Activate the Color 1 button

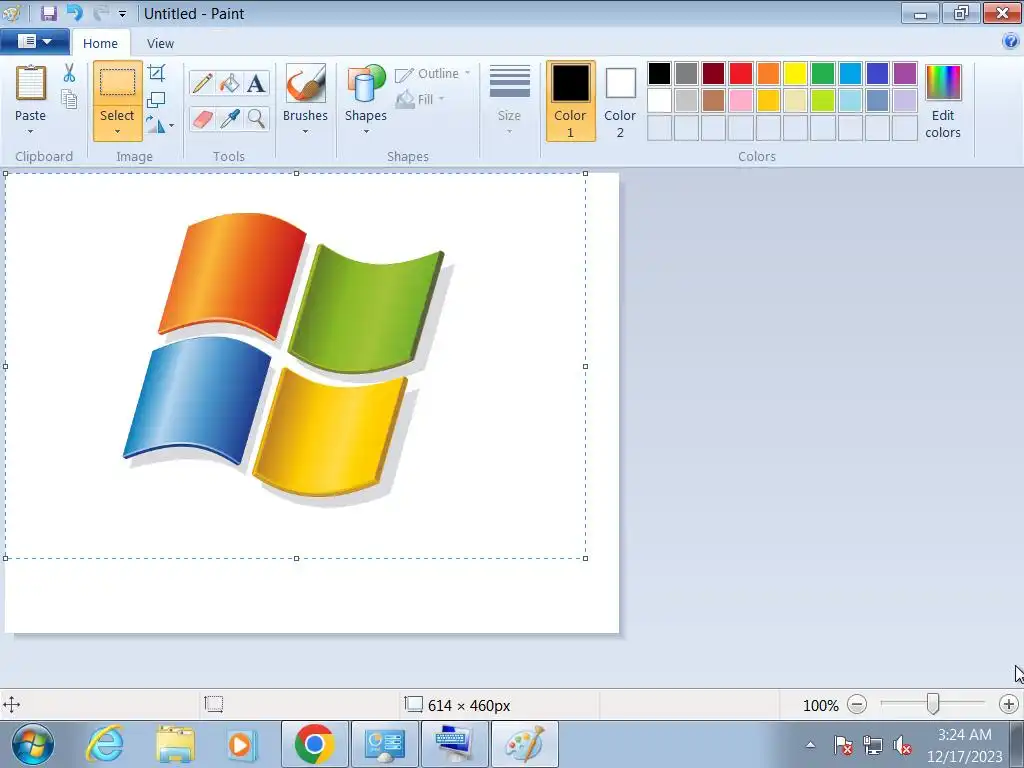[x=571, y=101]
